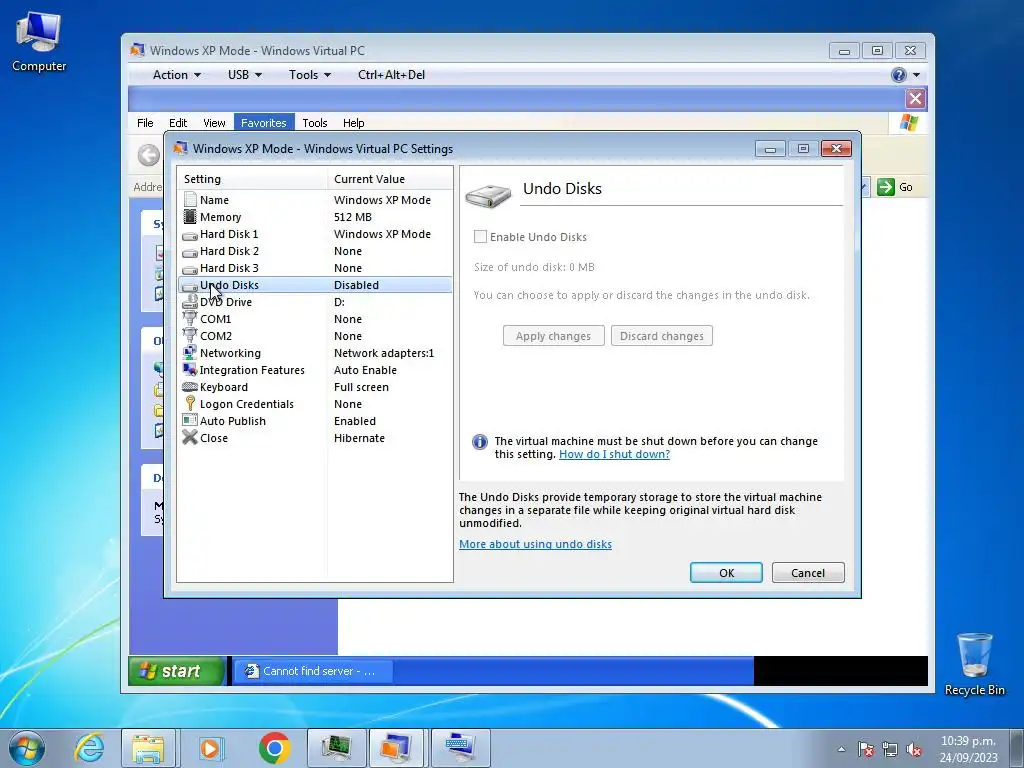The height and width of the screenshot is (768, 1024).
Task: Open Integration Features setting
Action: [315, 370]
